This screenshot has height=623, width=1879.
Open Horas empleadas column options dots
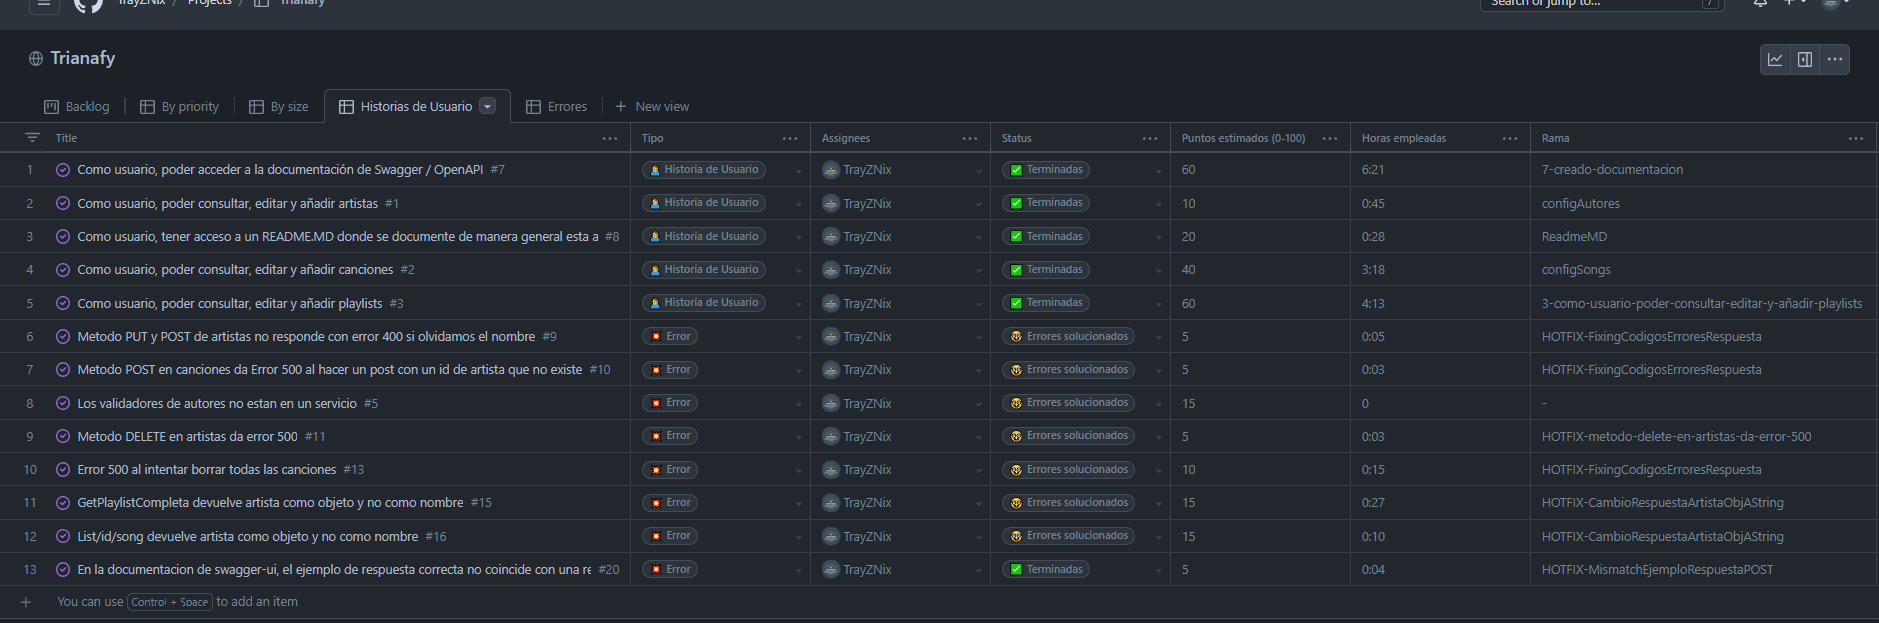[x=1510, y=138]
